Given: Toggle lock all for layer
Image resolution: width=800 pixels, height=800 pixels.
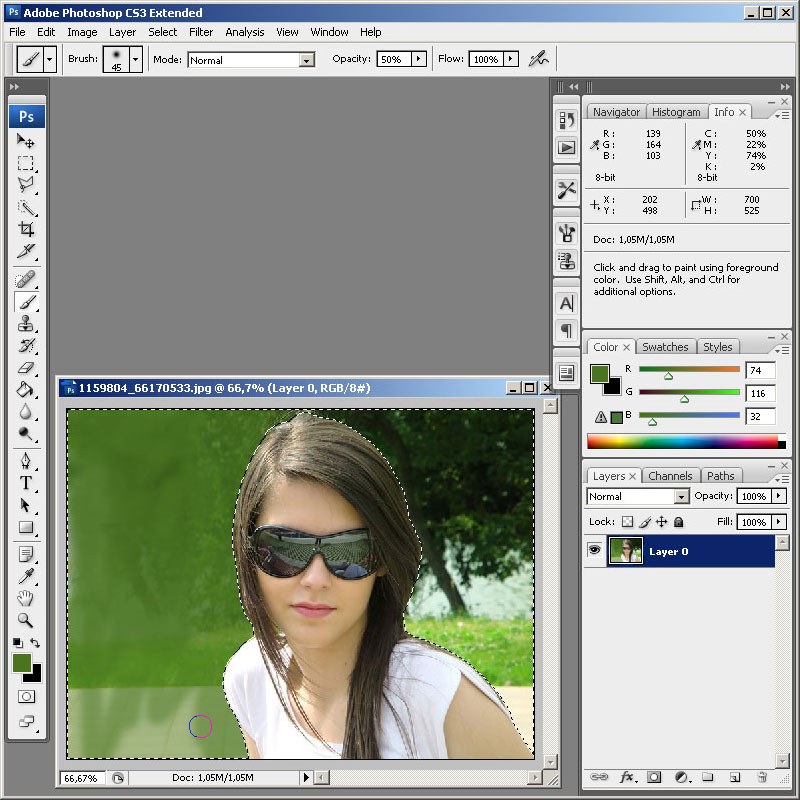Looking at the screenshot, I should tap(679, 522).
